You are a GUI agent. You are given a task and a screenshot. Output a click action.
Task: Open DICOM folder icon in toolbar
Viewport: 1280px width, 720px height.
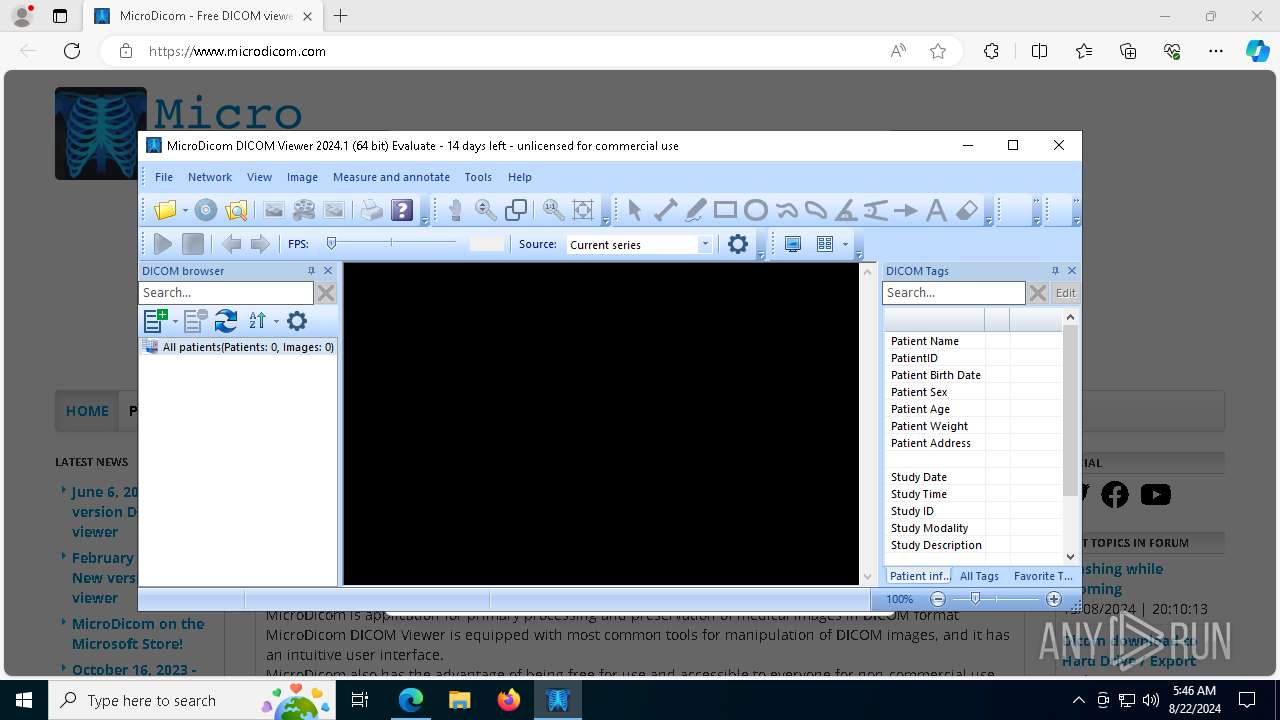(x=165, y=210)
